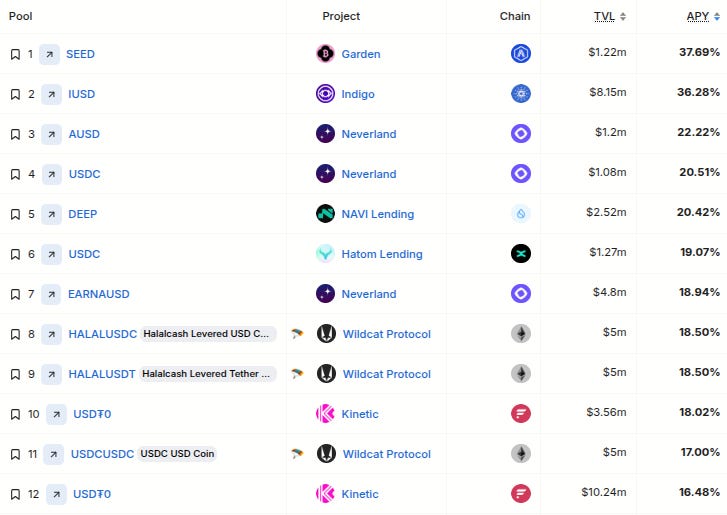The height and width of the screenshot is (515, 727).
Task: Click the chain icon in SEED row
Action: coord(521,54)
